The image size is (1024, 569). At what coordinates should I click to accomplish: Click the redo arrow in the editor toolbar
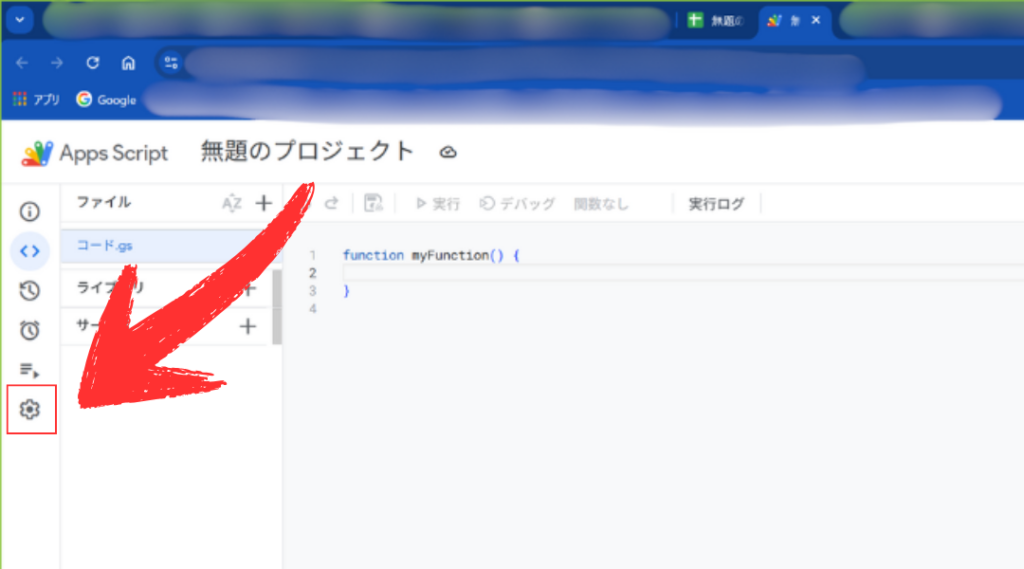[x=330, y=203]
